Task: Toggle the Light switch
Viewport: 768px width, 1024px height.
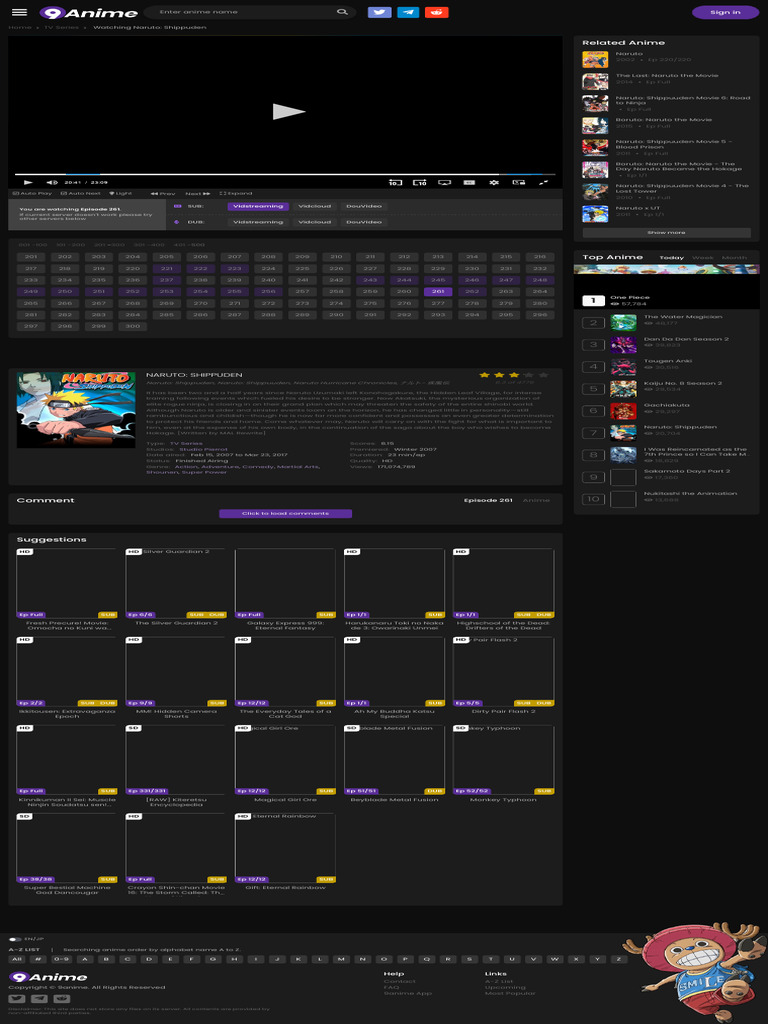Action: click(121, 194)
